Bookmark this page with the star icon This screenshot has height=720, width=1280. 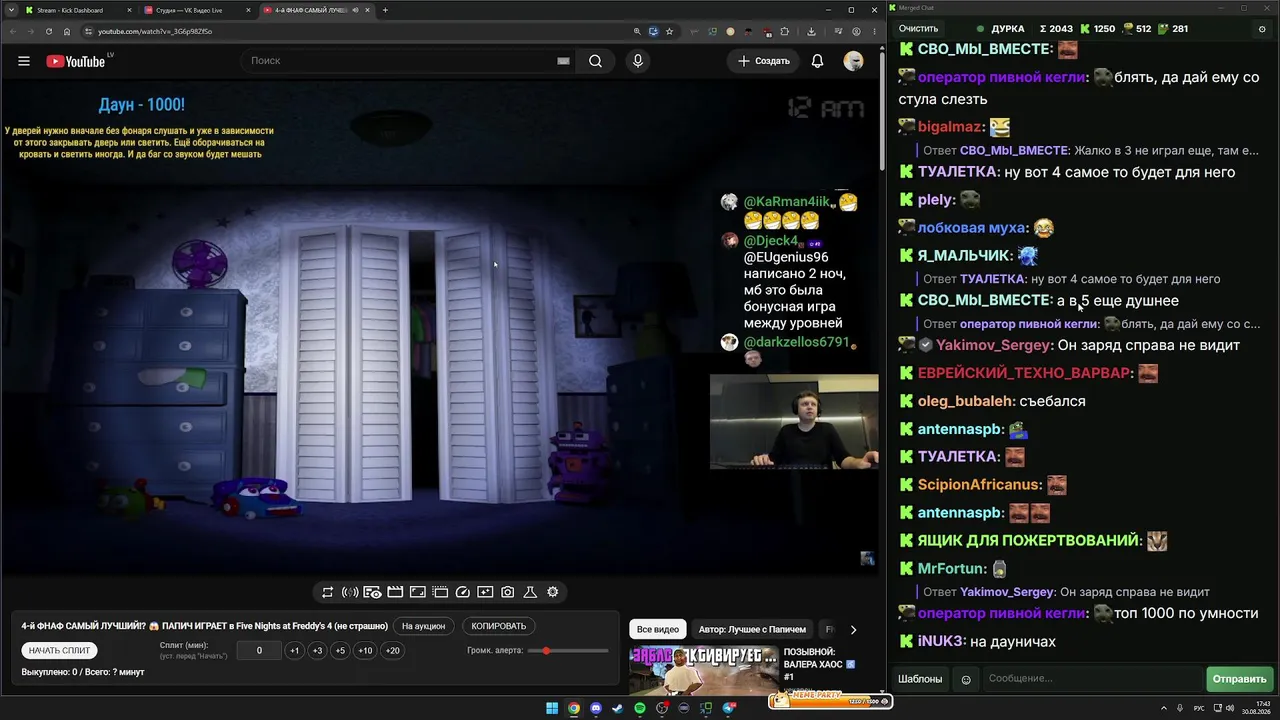pyautogui.click(x=669, y=31)
